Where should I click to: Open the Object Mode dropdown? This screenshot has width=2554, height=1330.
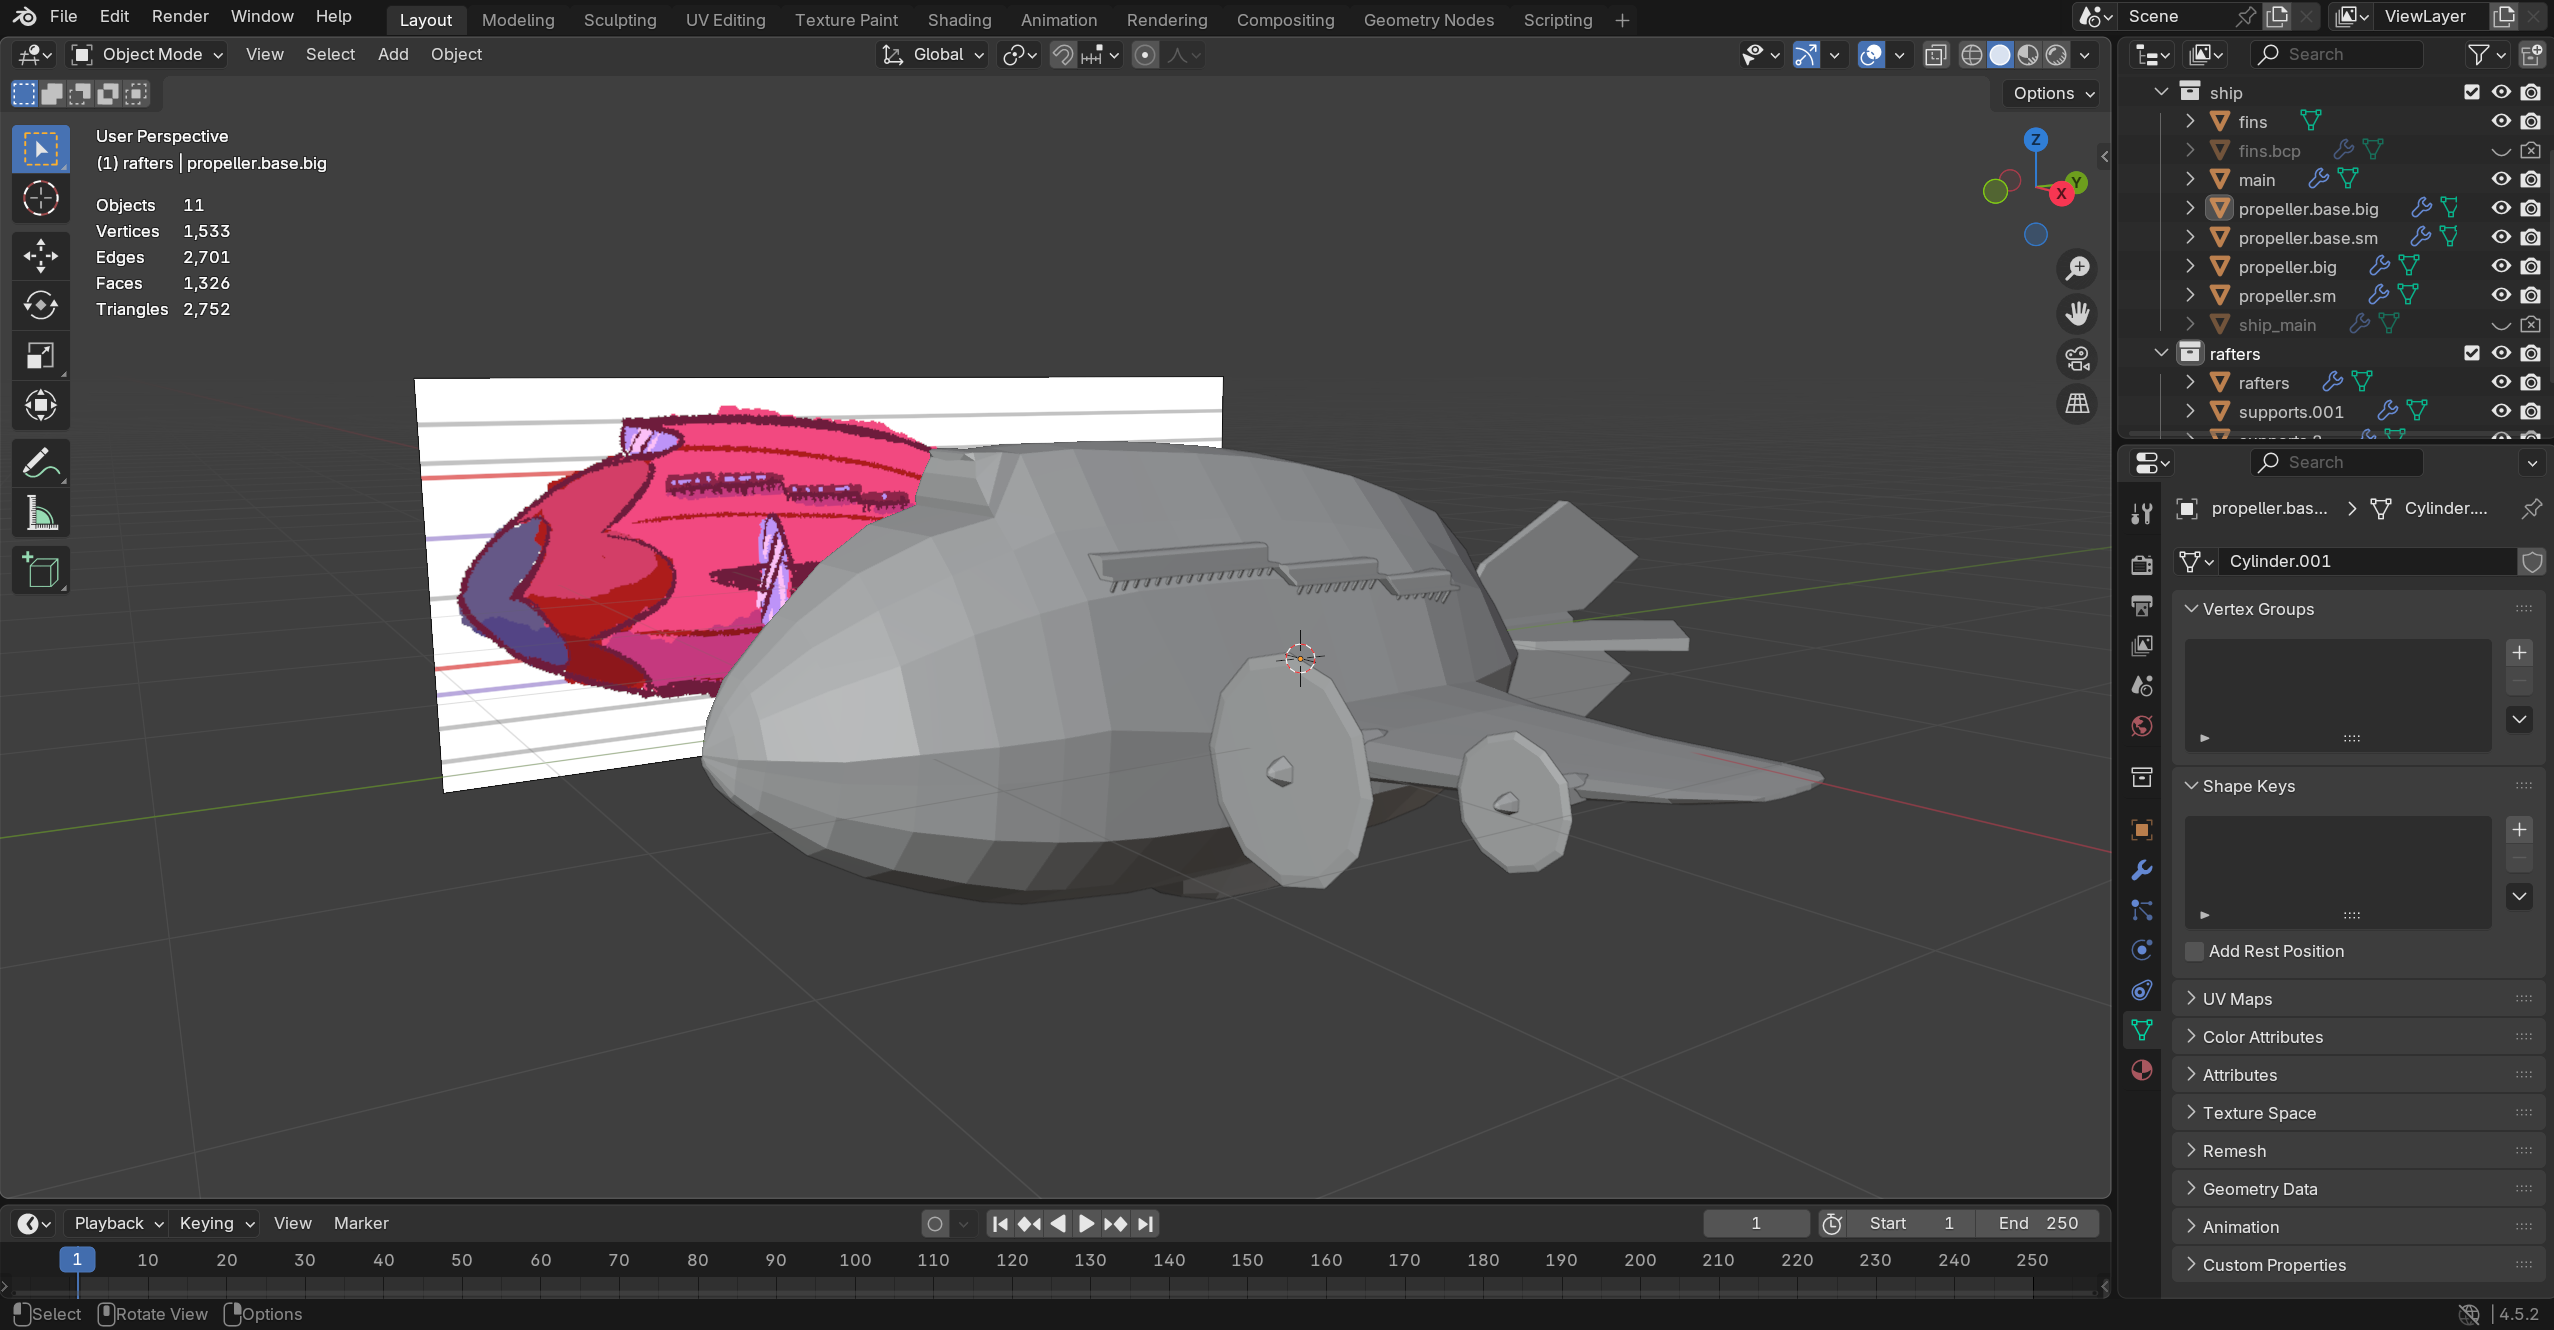tap(147, 55)
